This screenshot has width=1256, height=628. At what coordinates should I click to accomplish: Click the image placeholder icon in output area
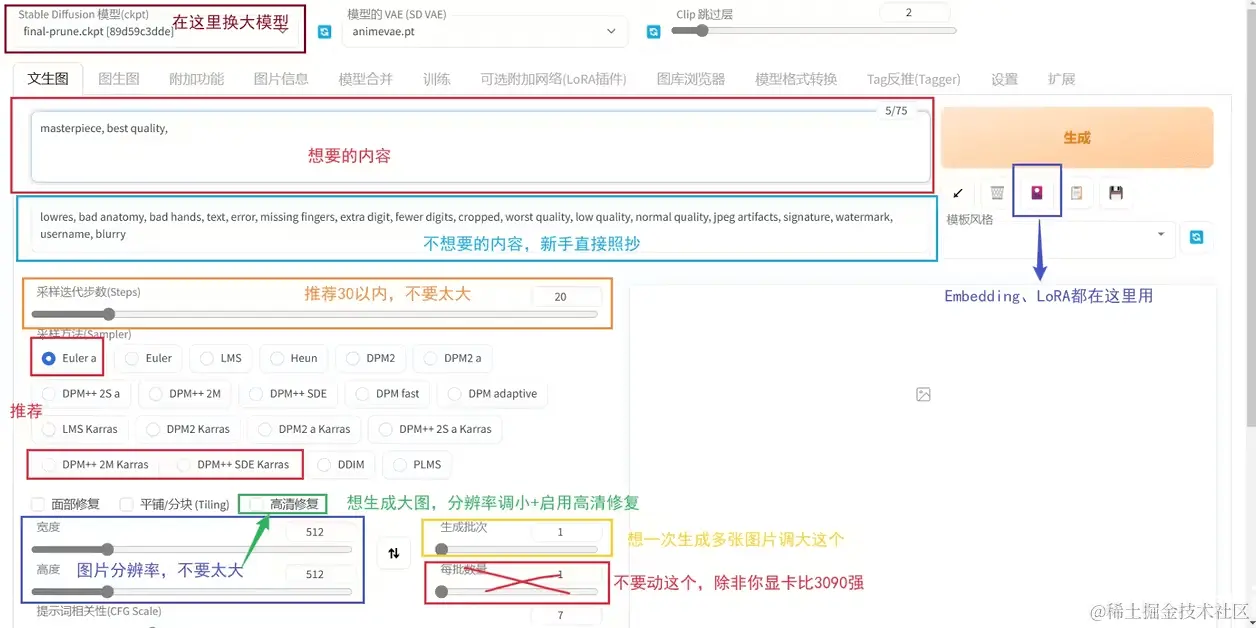coord(923,395)
